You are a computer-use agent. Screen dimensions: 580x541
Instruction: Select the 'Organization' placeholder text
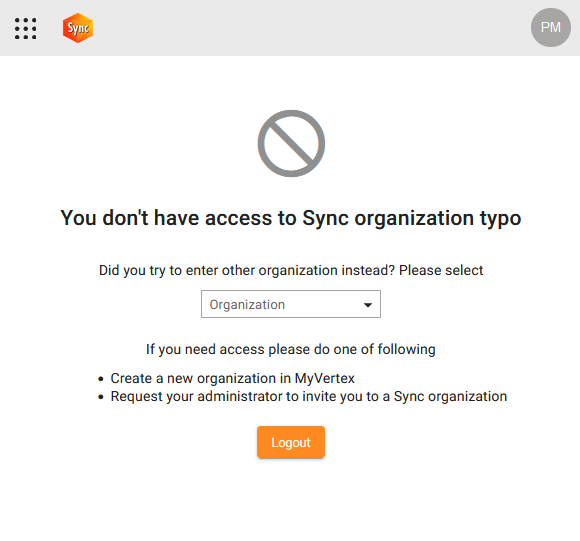[247, 304]
